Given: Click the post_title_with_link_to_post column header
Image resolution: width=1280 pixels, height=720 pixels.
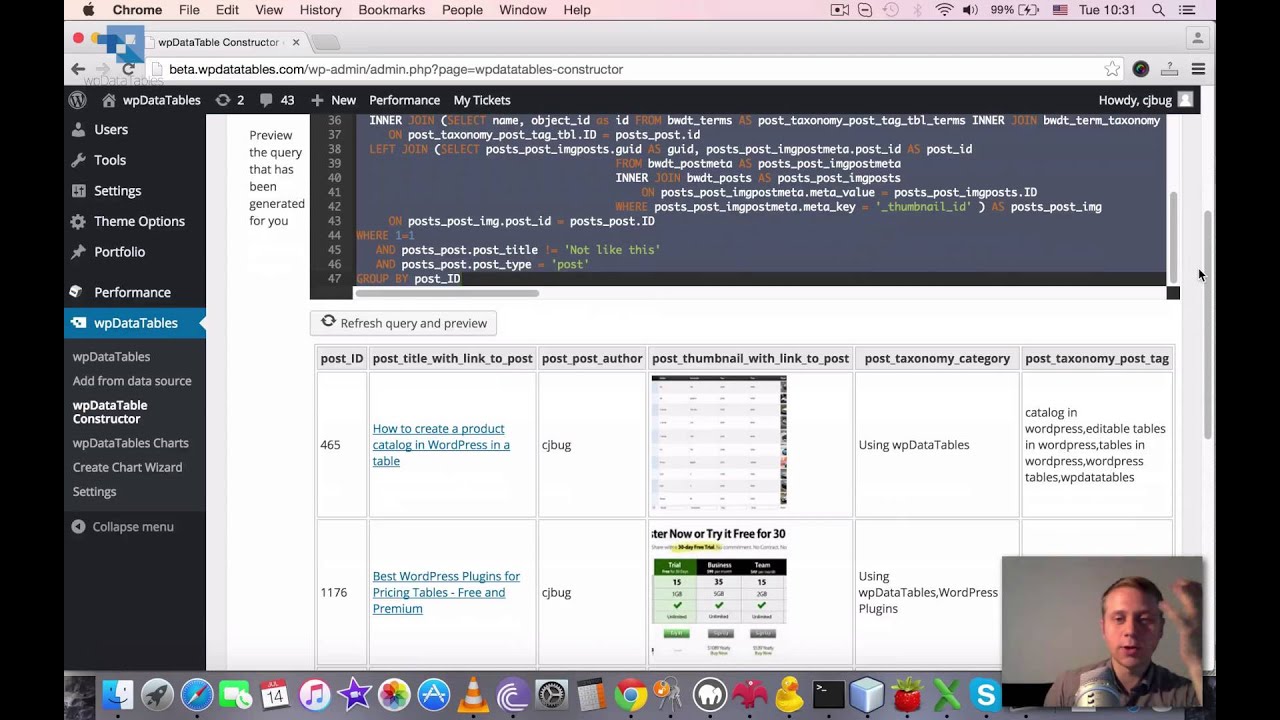Looking at the screenshot, I should (452, 358).
